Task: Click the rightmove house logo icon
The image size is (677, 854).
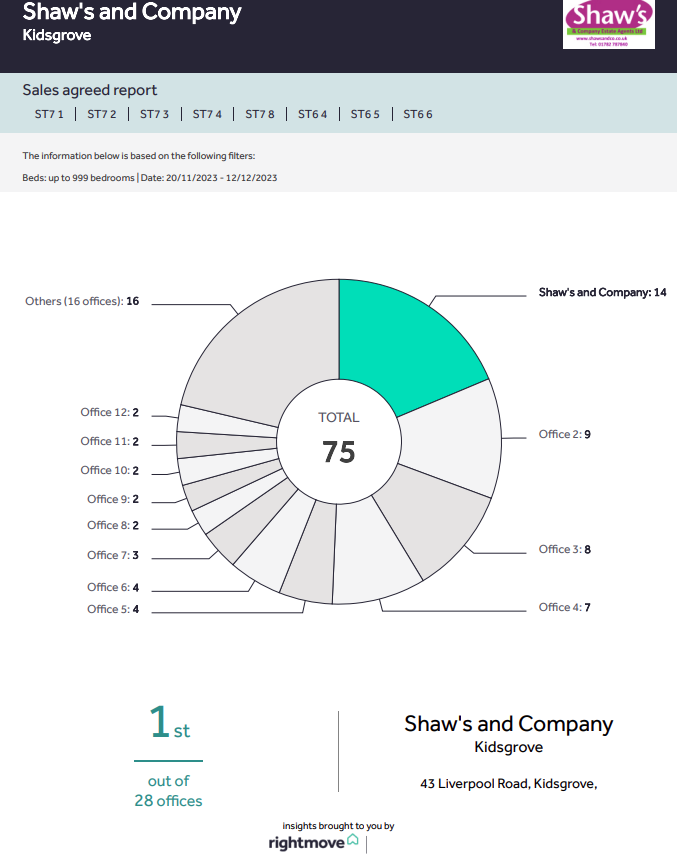Action: [x=353, y=839]
